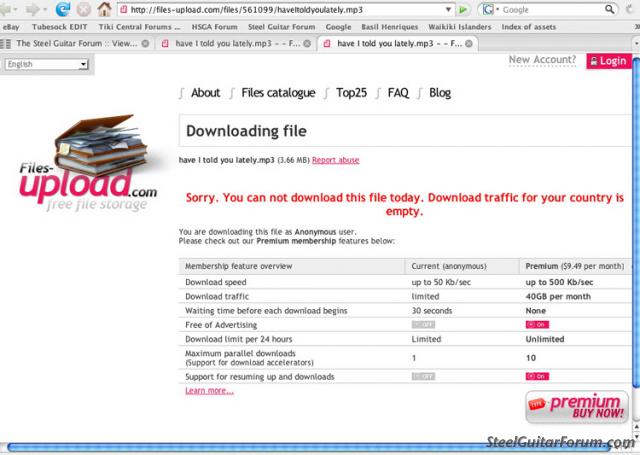640x455 pixels.
Task: Go to browser home page
Action: (103, 9)
